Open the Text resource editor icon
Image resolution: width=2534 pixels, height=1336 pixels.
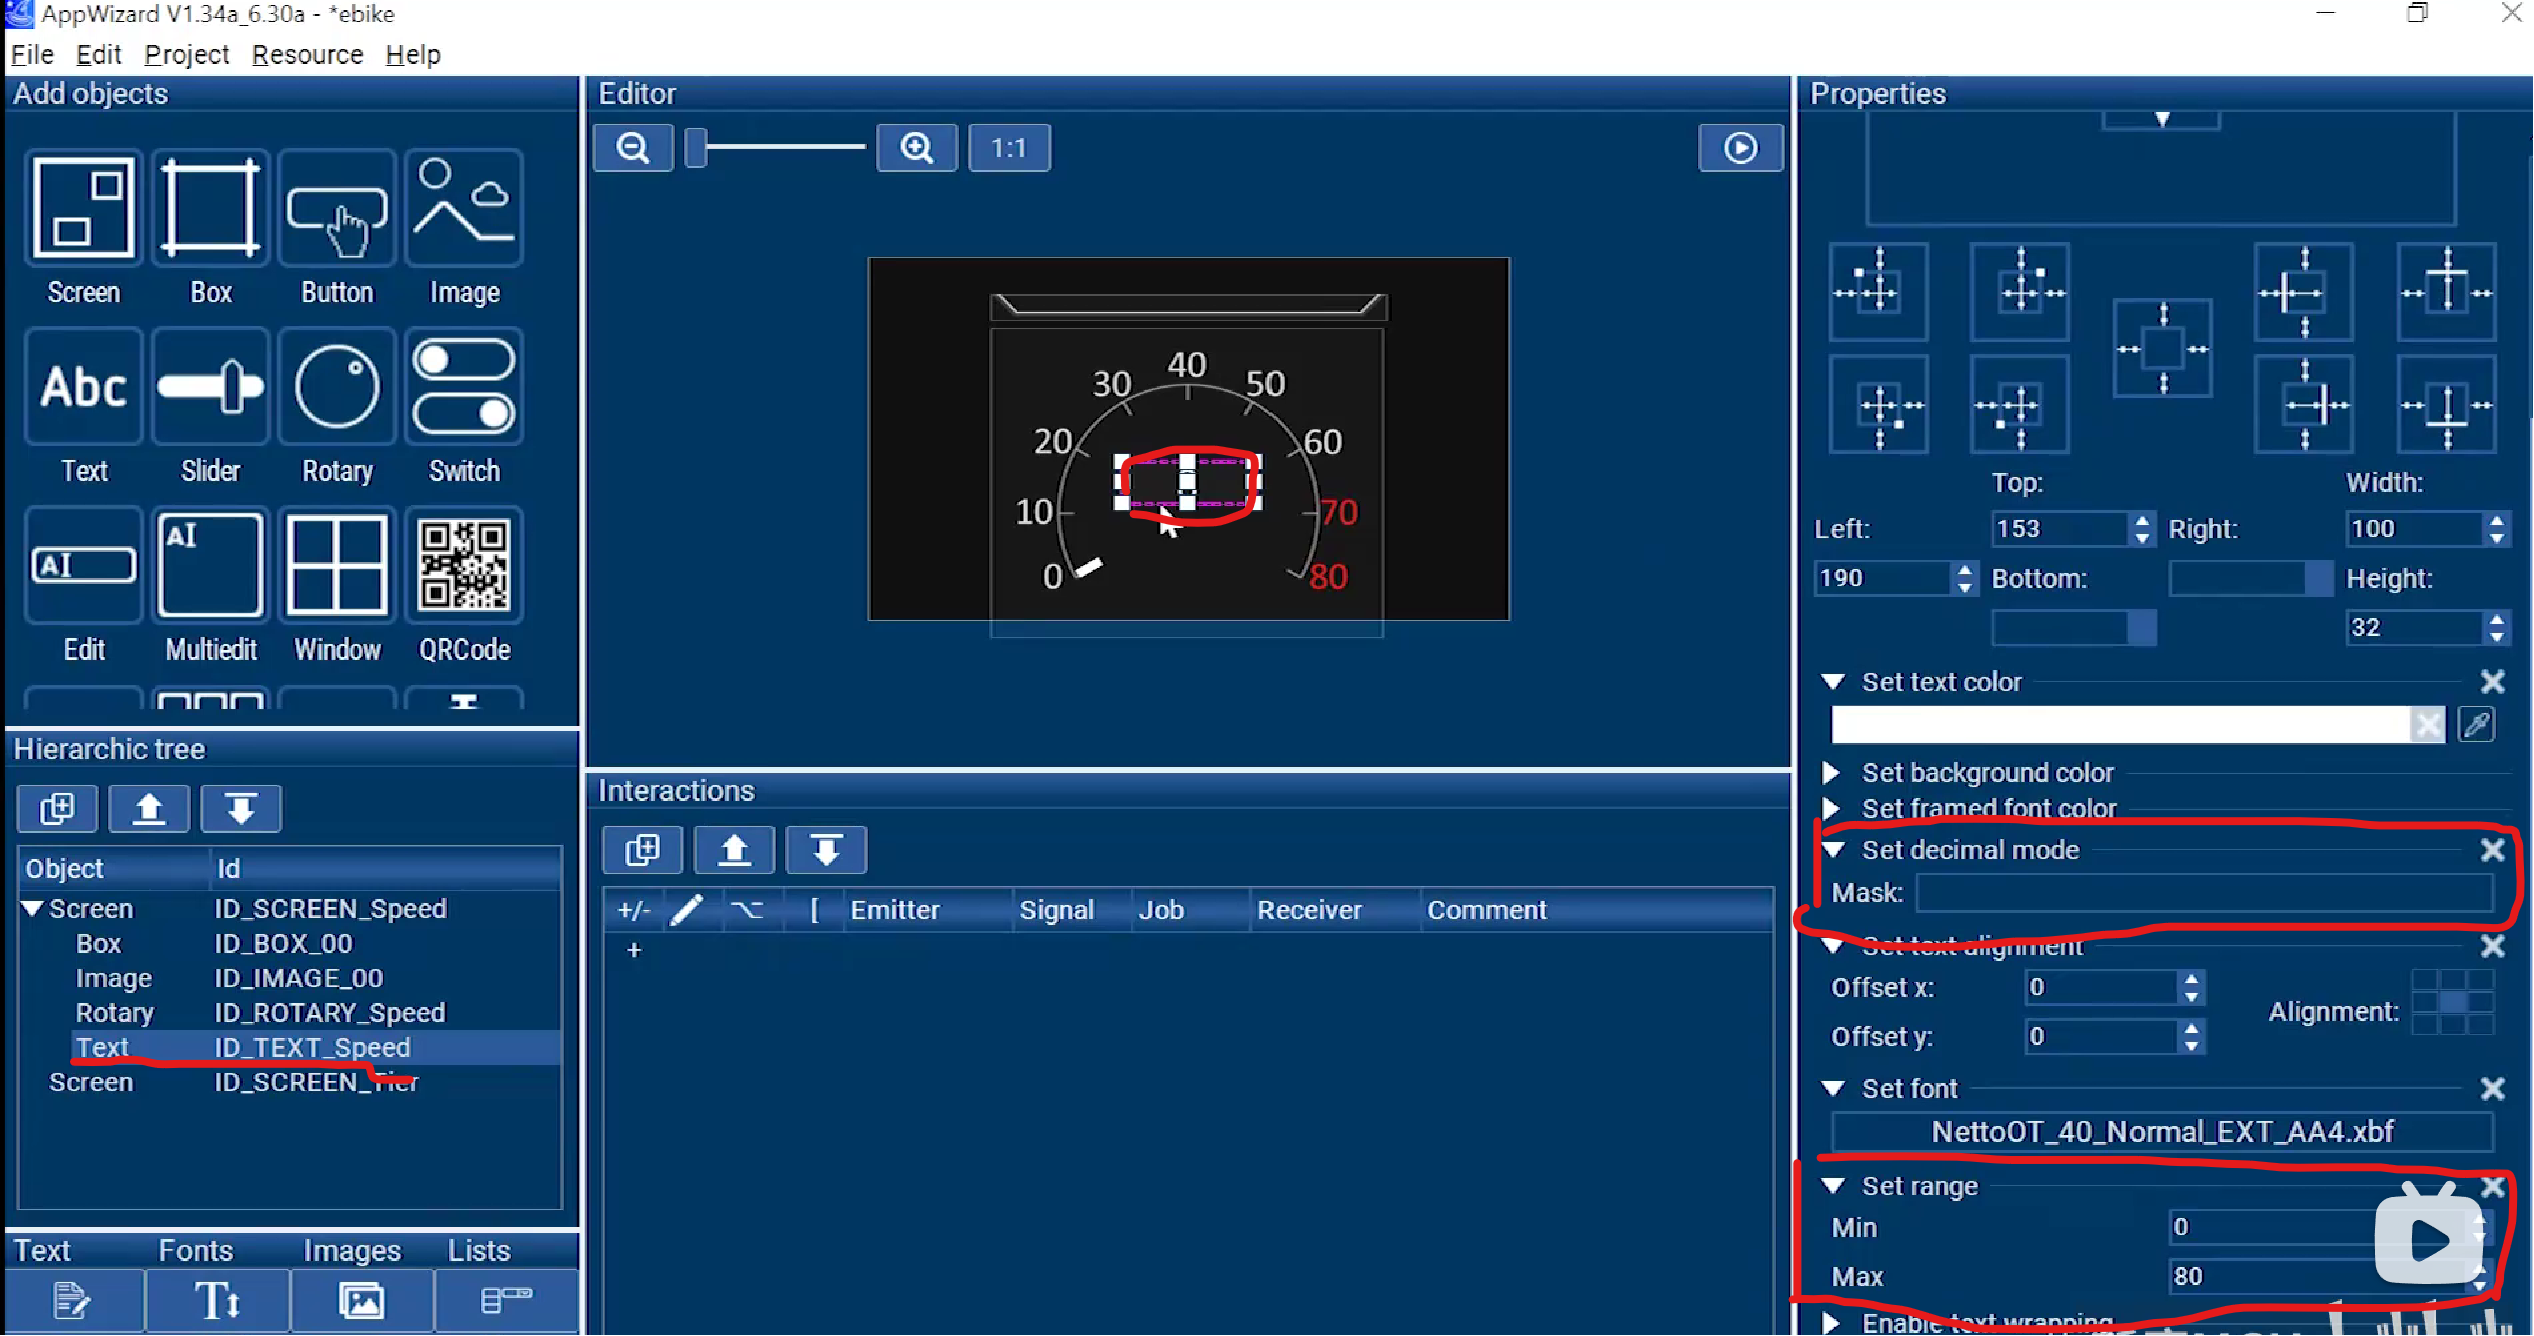click(x=73, y=1301)
